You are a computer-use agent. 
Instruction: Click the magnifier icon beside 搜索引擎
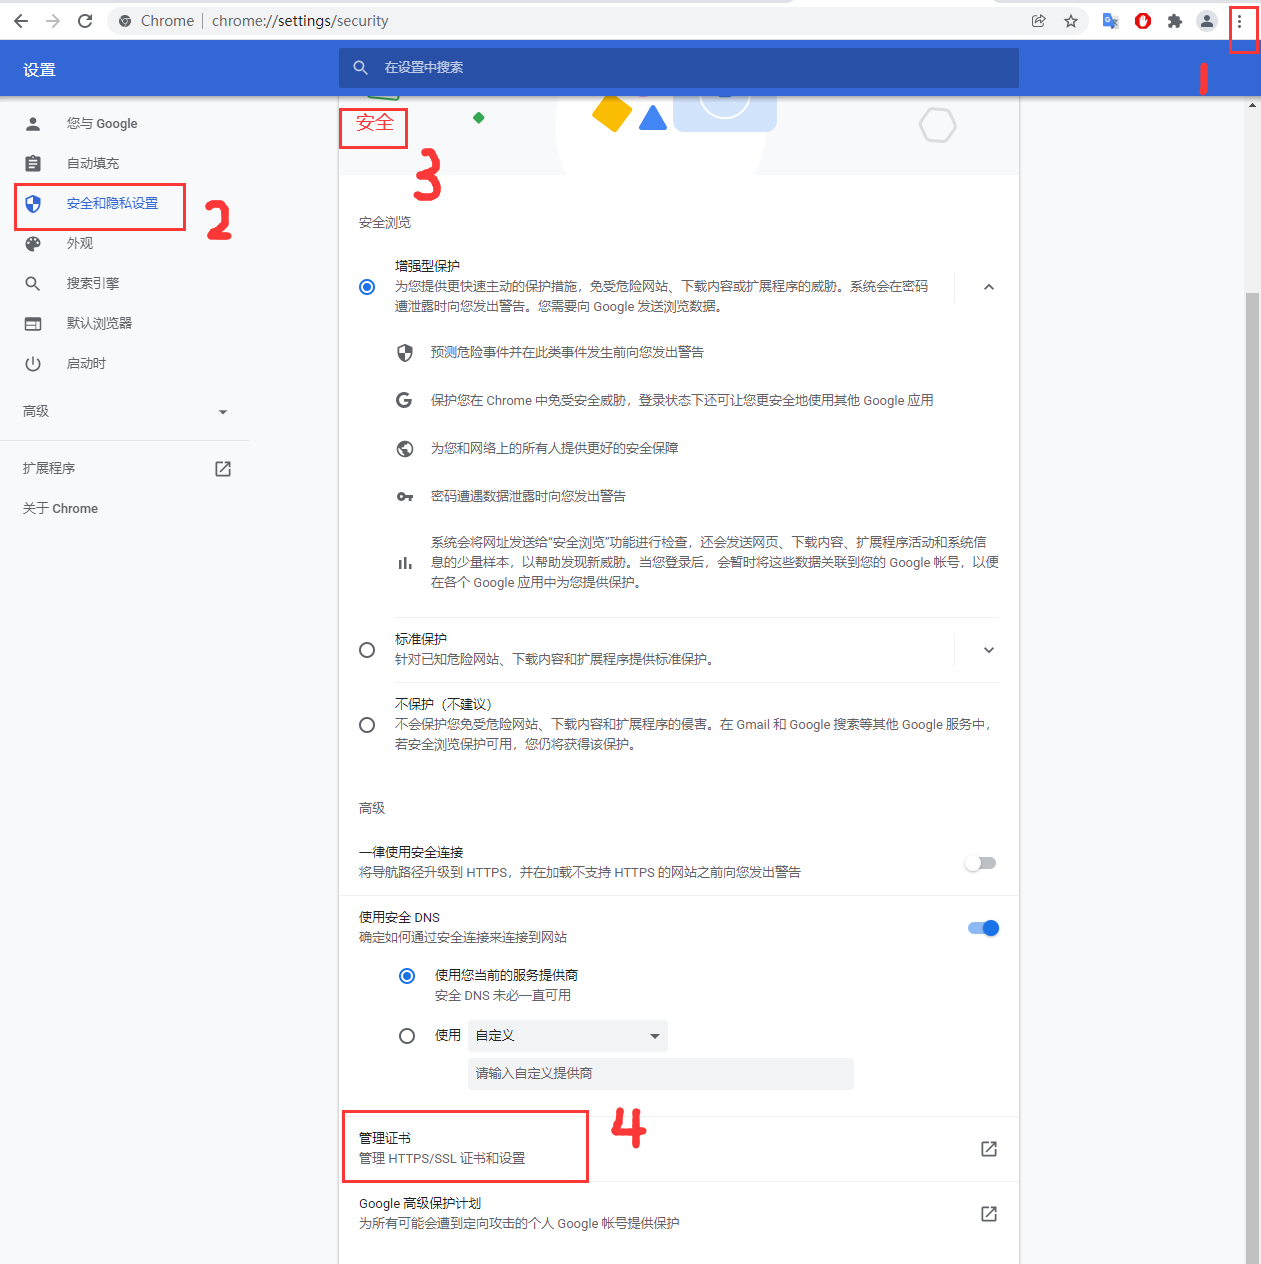click(x=33, y=284)
